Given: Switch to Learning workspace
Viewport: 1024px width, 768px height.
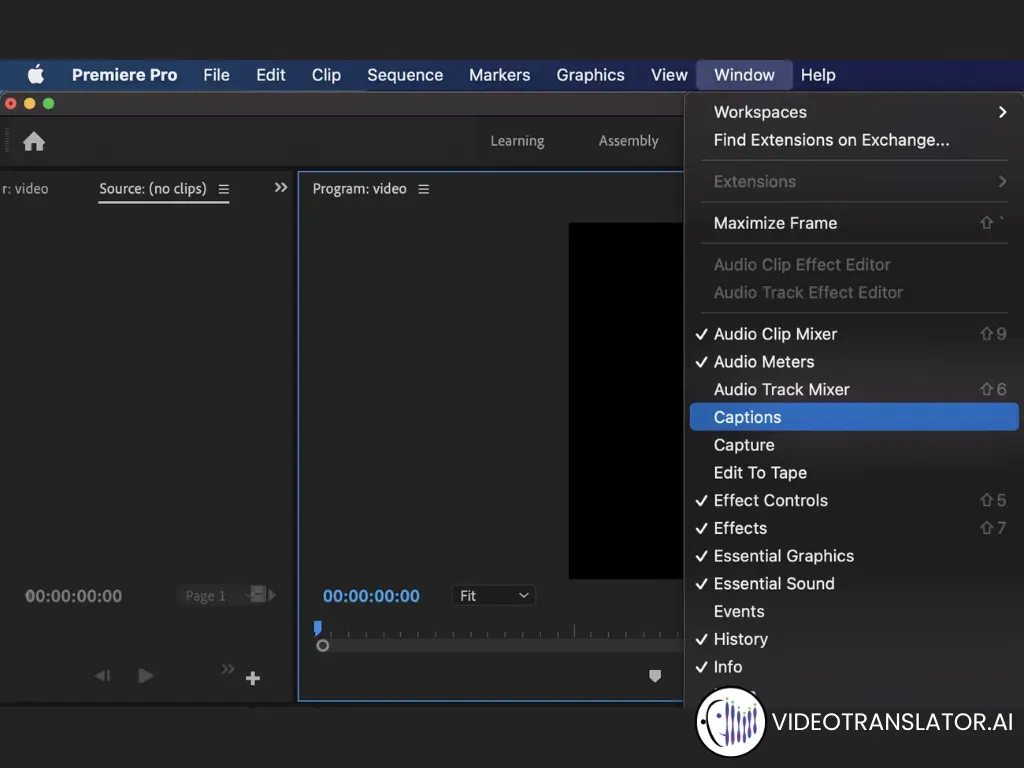Looking at the screenshot, I should [x=517, y=141].
